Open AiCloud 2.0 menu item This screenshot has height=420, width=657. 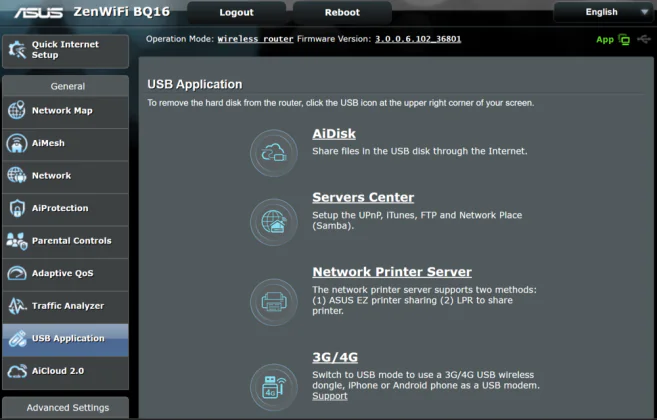point(65,371)
